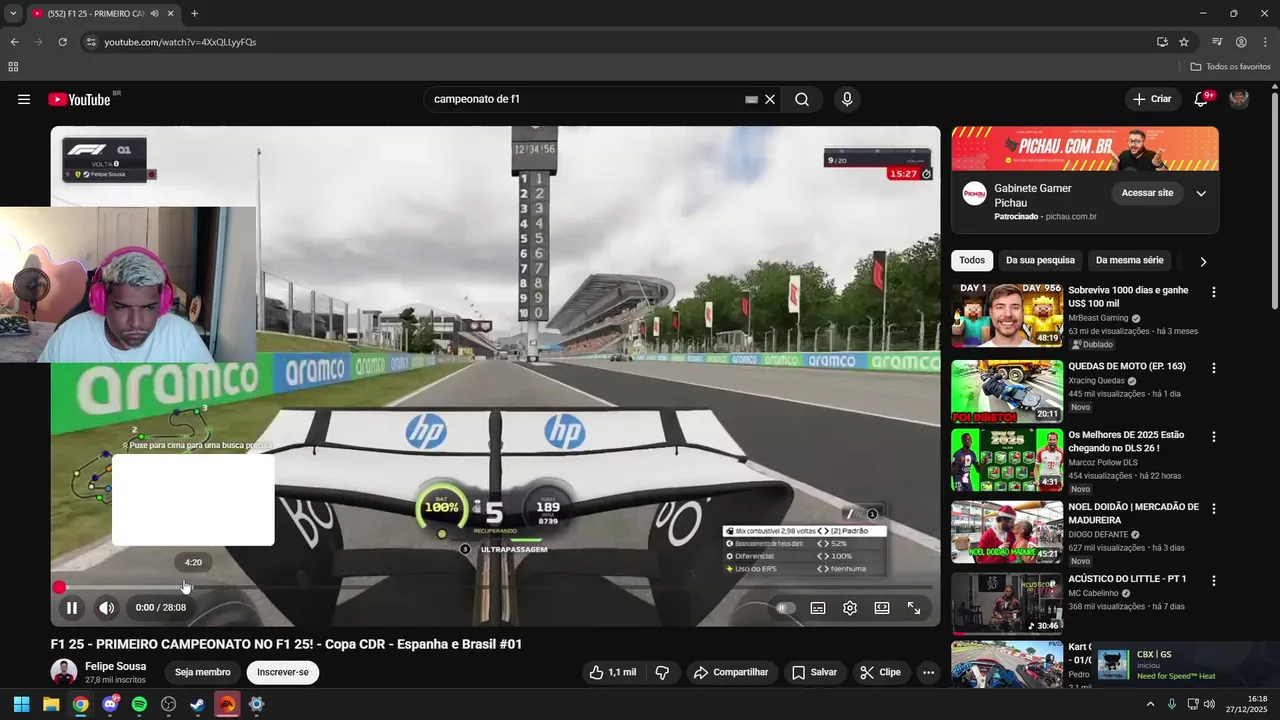1280x720 pixels.
Task: Open Todos os favoritos bookmarks folder
Action: point(1230,67)
